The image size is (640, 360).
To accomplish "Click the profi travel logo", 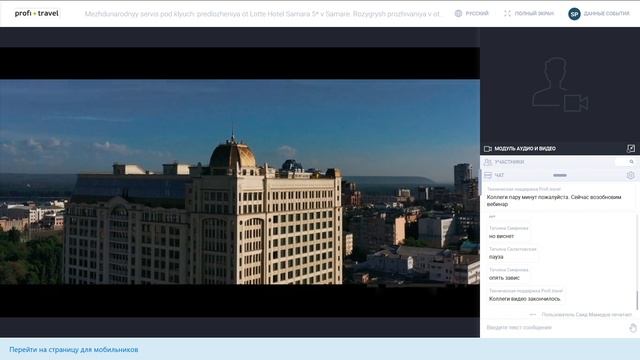I will coord(36,13).
